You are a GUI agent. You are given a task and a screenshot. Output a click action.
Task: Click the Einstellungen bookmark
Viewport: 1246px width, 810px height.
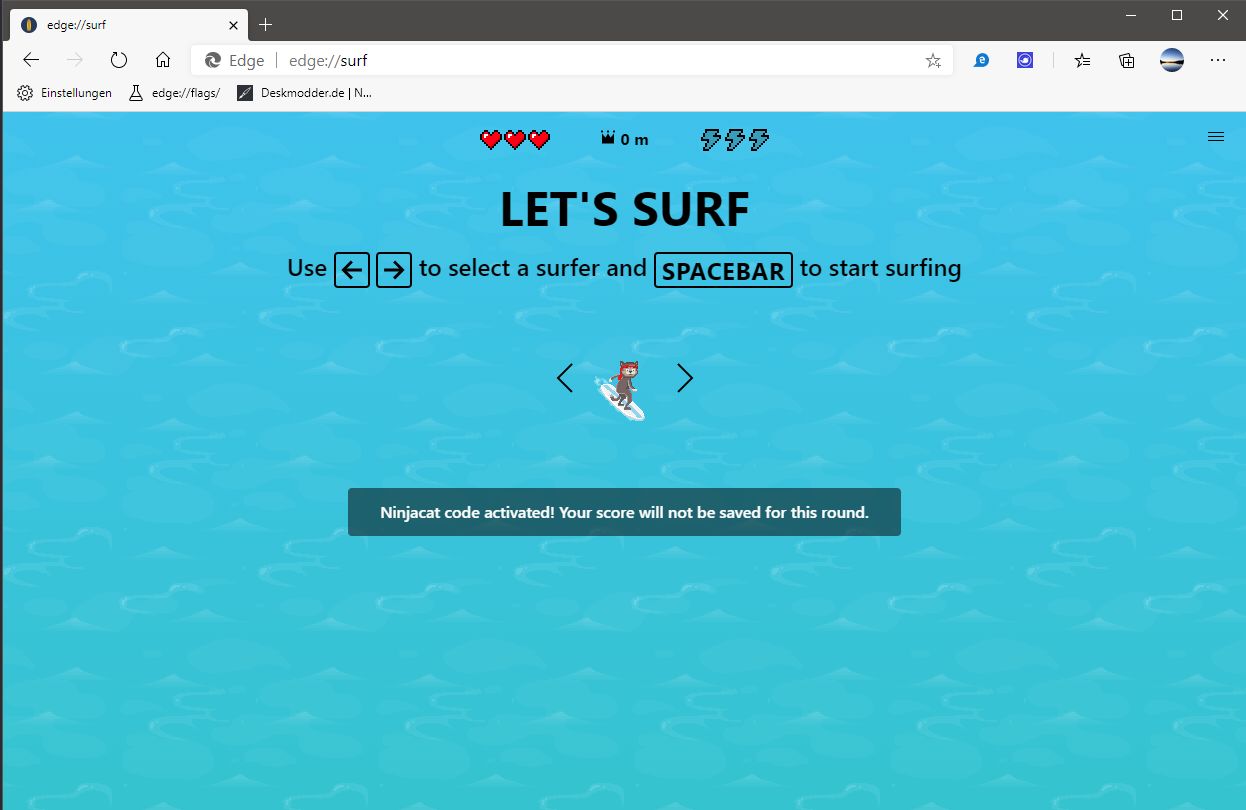65,93
